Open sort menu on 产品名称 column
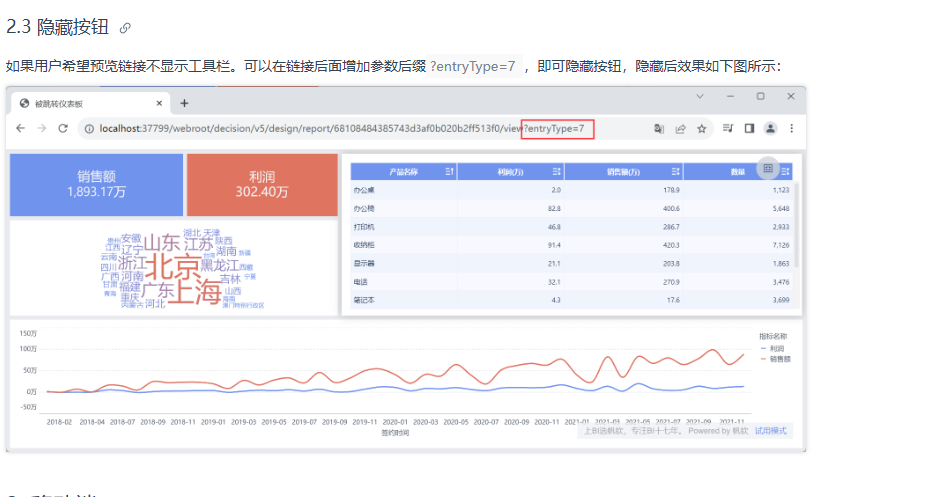934x497 pixels. coord(448,172)
